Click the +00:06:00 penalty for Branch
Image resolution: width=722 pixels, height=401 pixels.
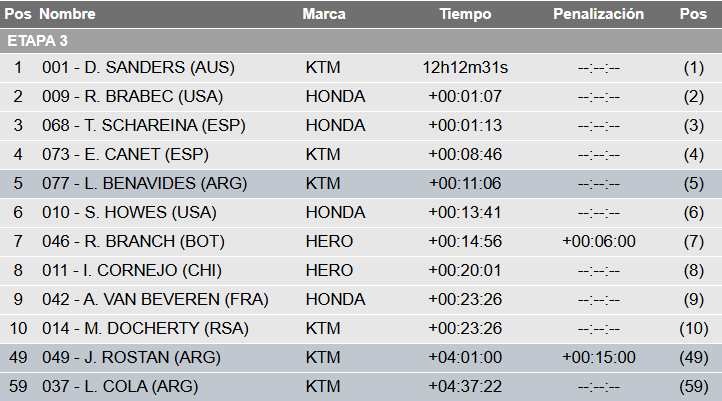pyautogui.click(x=598, y=242)
